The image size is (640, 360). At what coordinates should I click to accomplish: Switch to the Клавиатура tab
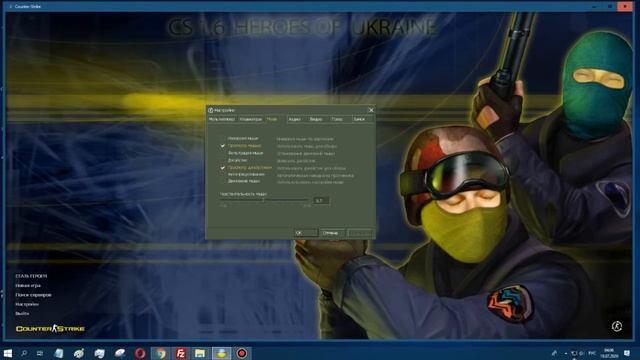click(251, 119)
